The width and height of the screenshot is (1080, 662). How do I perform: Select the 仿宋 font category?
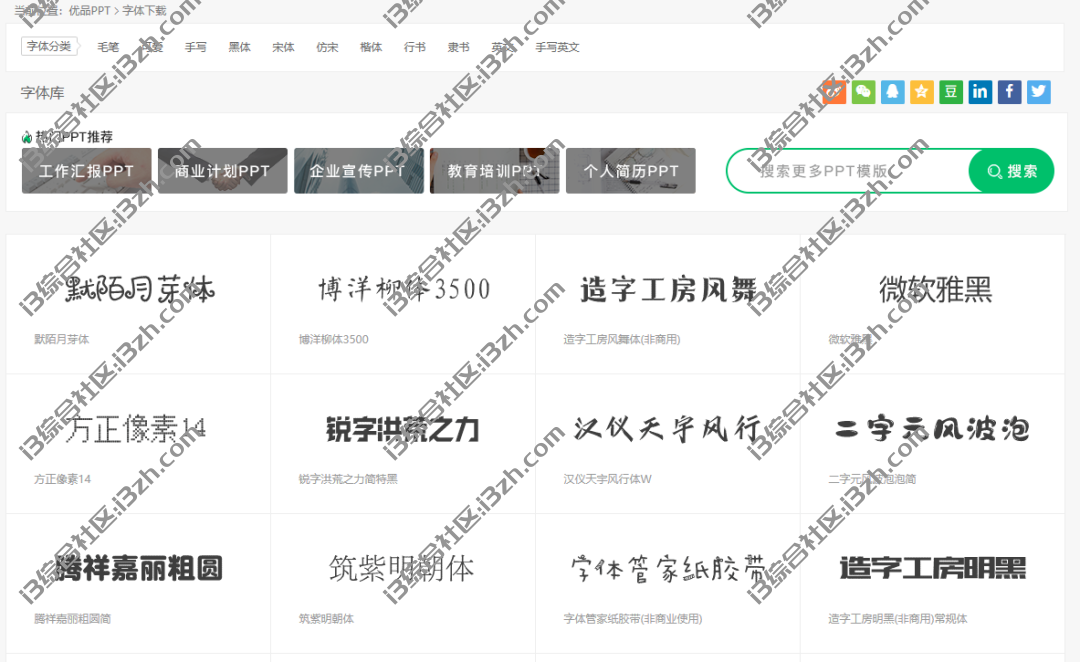click(x=327, y=47)
